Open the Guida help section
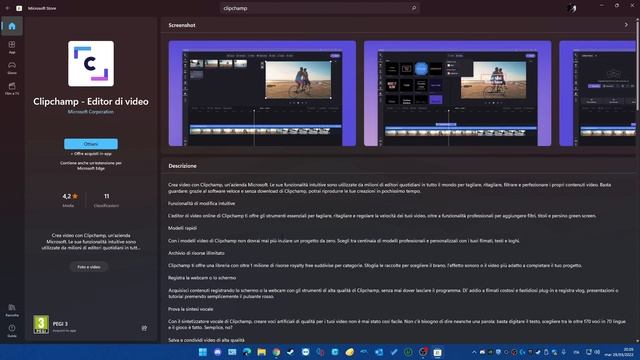 (12, 331)
